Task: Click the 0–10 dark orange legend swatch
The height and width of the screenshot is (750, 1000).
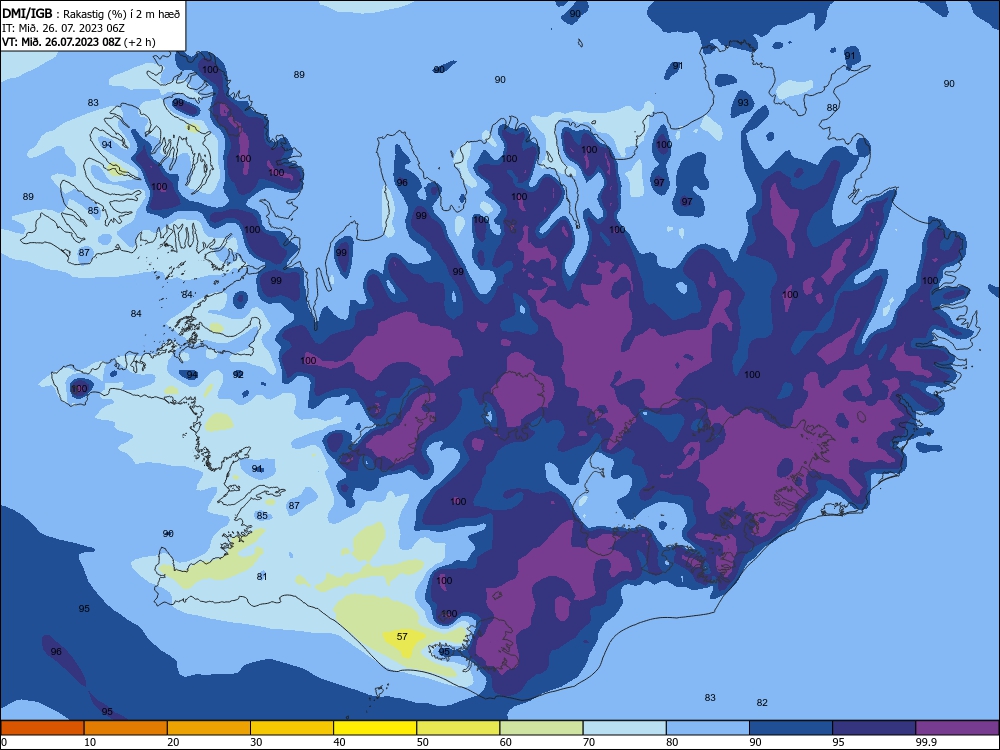Action: pyautogui.click(x=42, y=728)
